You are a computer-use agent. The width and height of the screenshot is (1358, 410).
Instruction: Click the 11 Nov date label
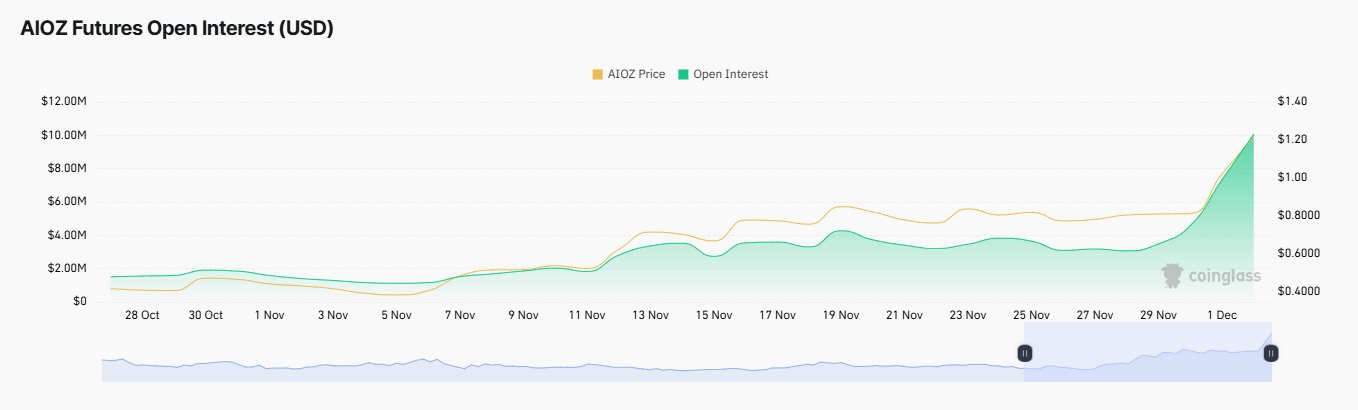[x=587, y=315]
